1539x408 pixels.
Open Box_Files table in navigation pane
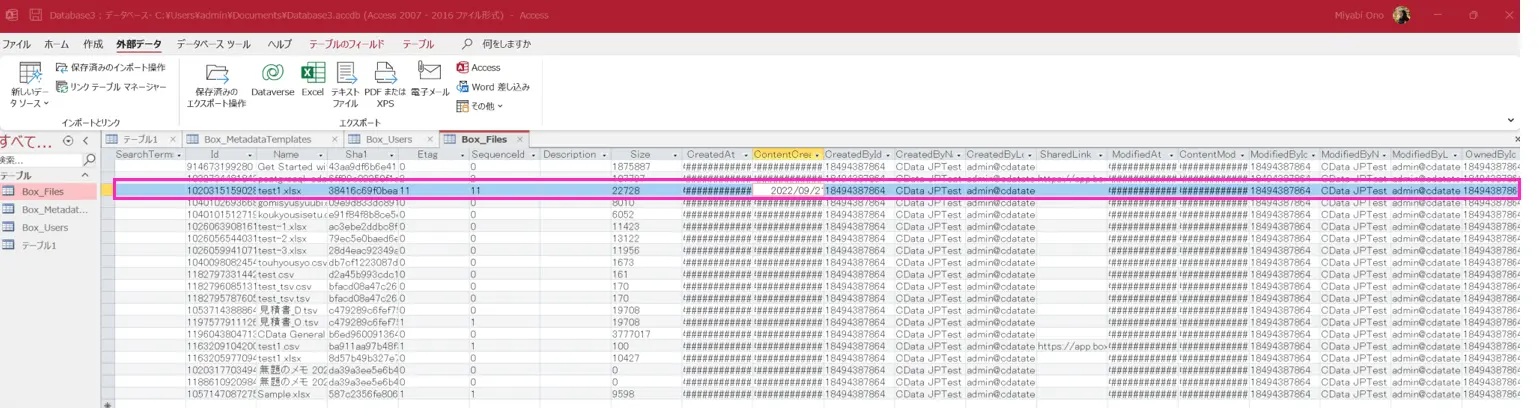coord(48,191)
